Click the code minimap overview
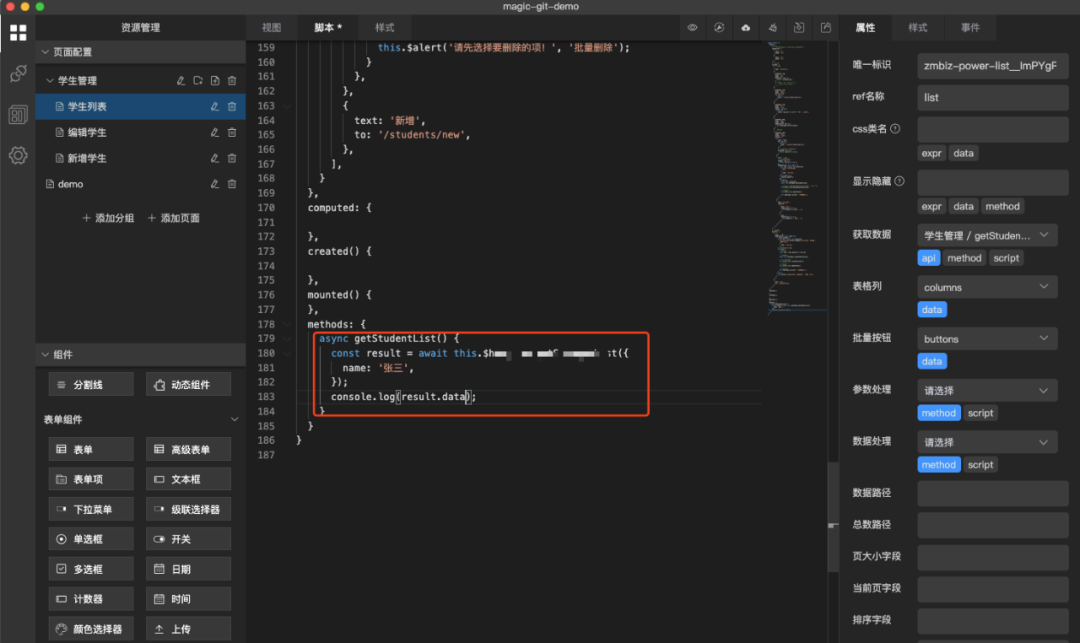 tap(797, 178)
